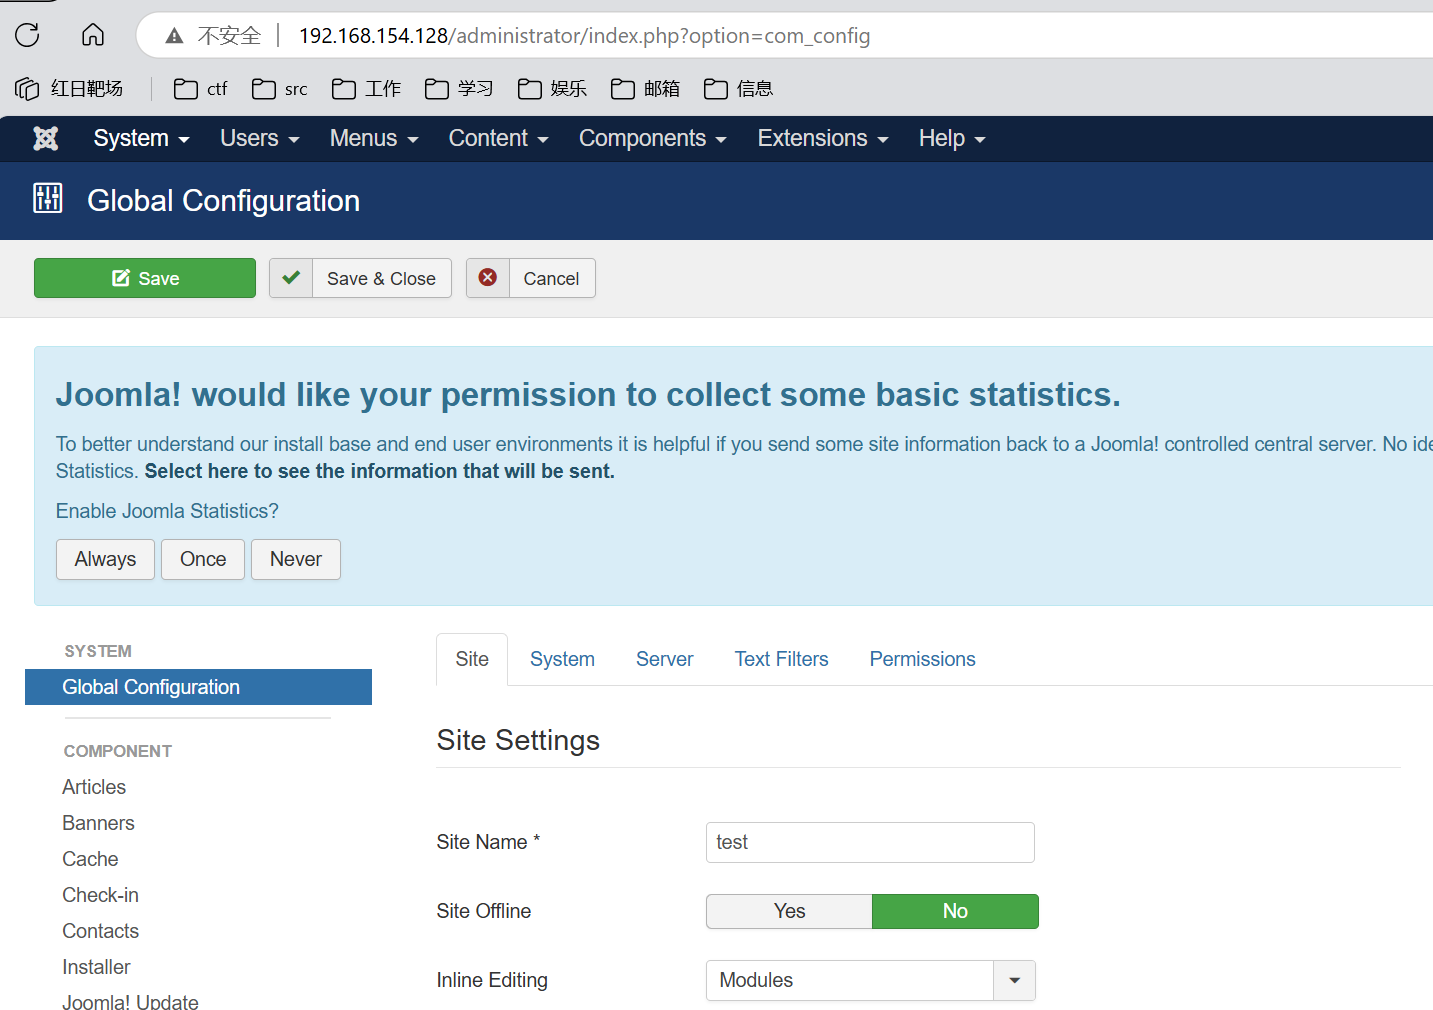Set Site Offline to Yes
The image size is (1433, 1010).
coord(789,911)
